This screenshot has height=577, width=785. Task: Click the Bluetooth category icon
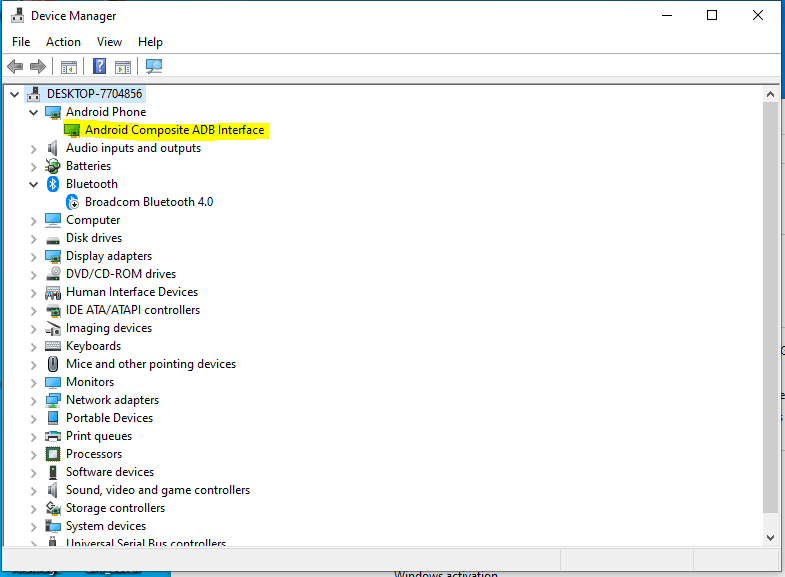[x=53, y=184]
